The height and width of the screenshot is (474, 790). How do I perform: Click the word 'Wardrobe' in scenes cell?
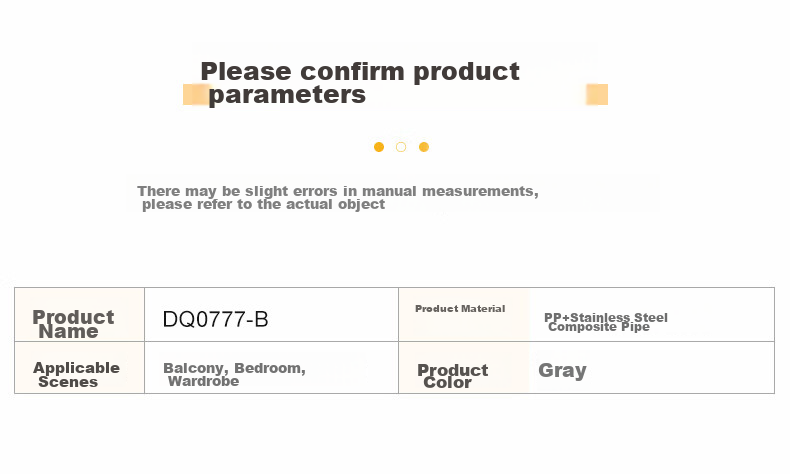click(204, 381)
